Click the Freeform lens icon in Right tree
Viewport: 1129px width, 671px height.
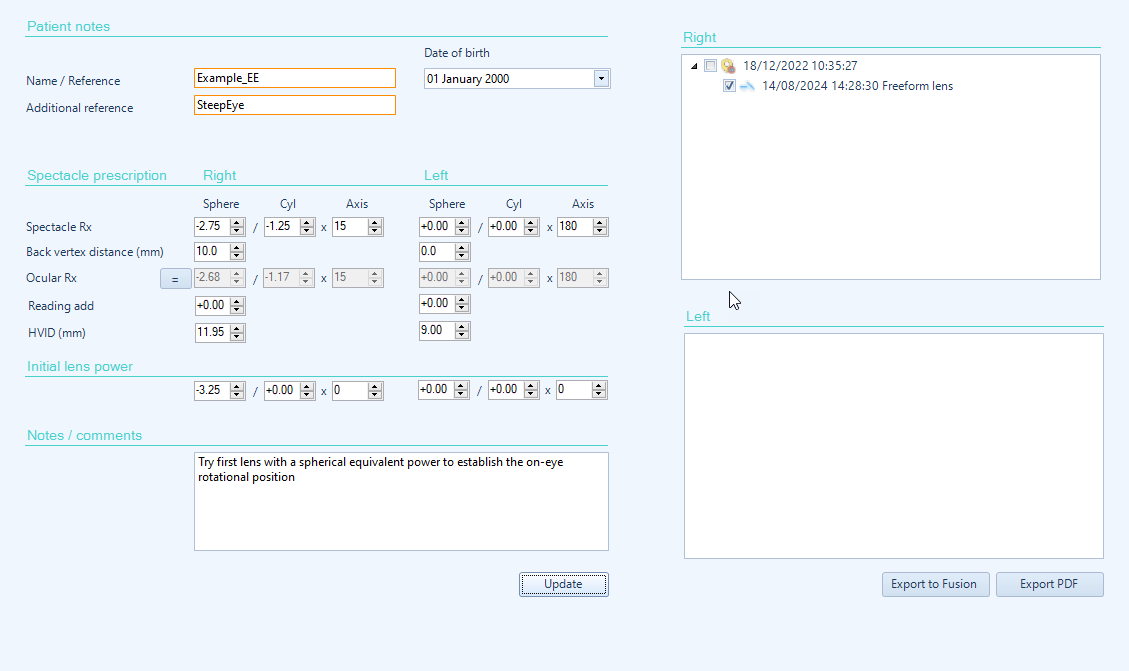coord(746,86)
